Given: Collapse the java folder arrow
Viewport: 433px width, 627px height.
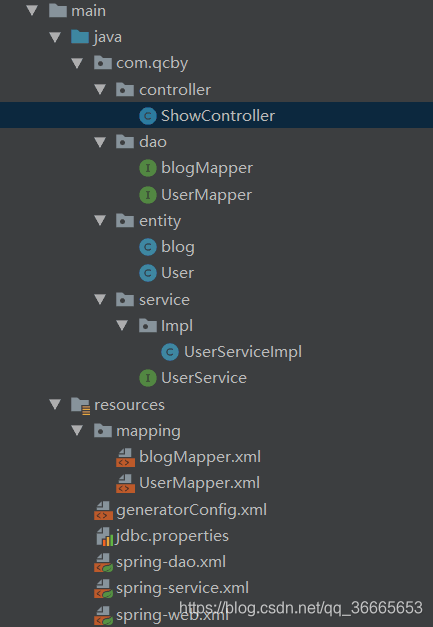Looking at the screenshot, I should [x=55, y=37].
